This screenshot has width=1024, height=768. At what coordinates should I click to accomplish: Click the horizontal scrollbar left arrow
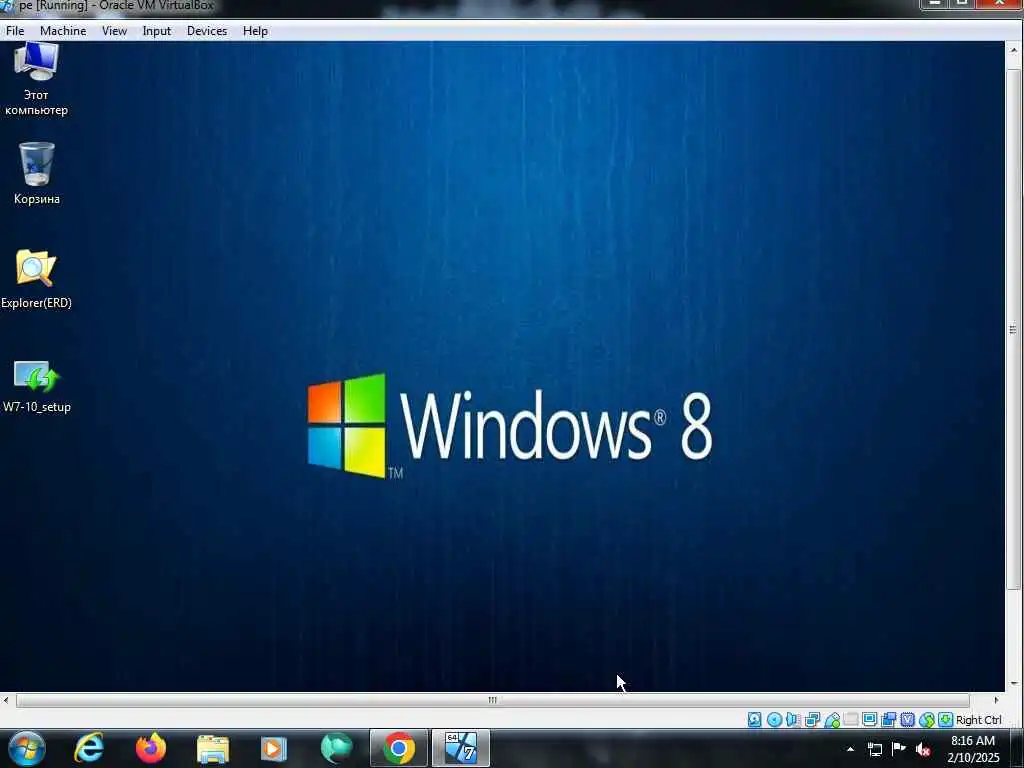click(6, 700)
